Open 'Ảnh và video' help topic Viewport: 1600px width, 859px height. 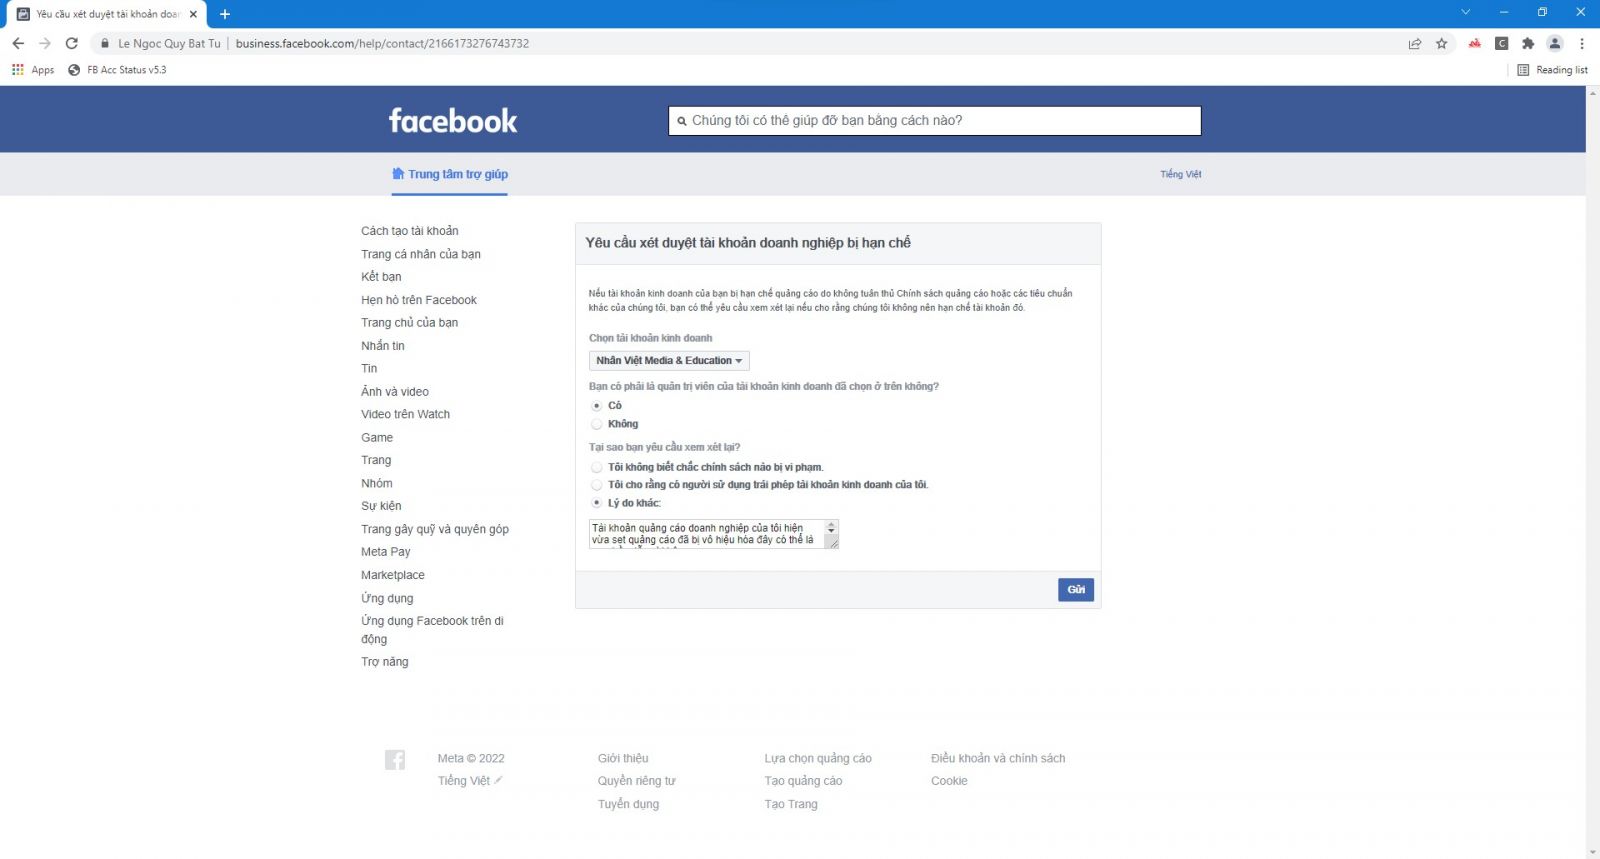click(x=395, y=391)
